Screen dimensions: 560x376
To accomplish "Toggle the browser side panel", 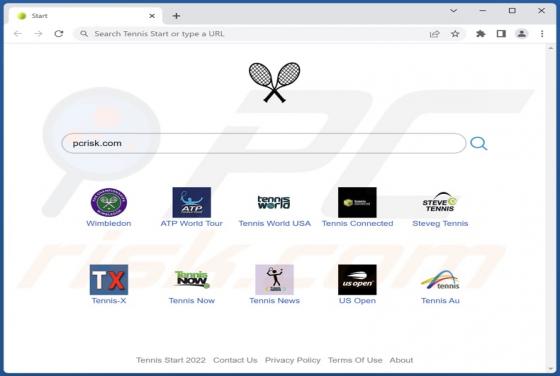I will coord(501,34).
